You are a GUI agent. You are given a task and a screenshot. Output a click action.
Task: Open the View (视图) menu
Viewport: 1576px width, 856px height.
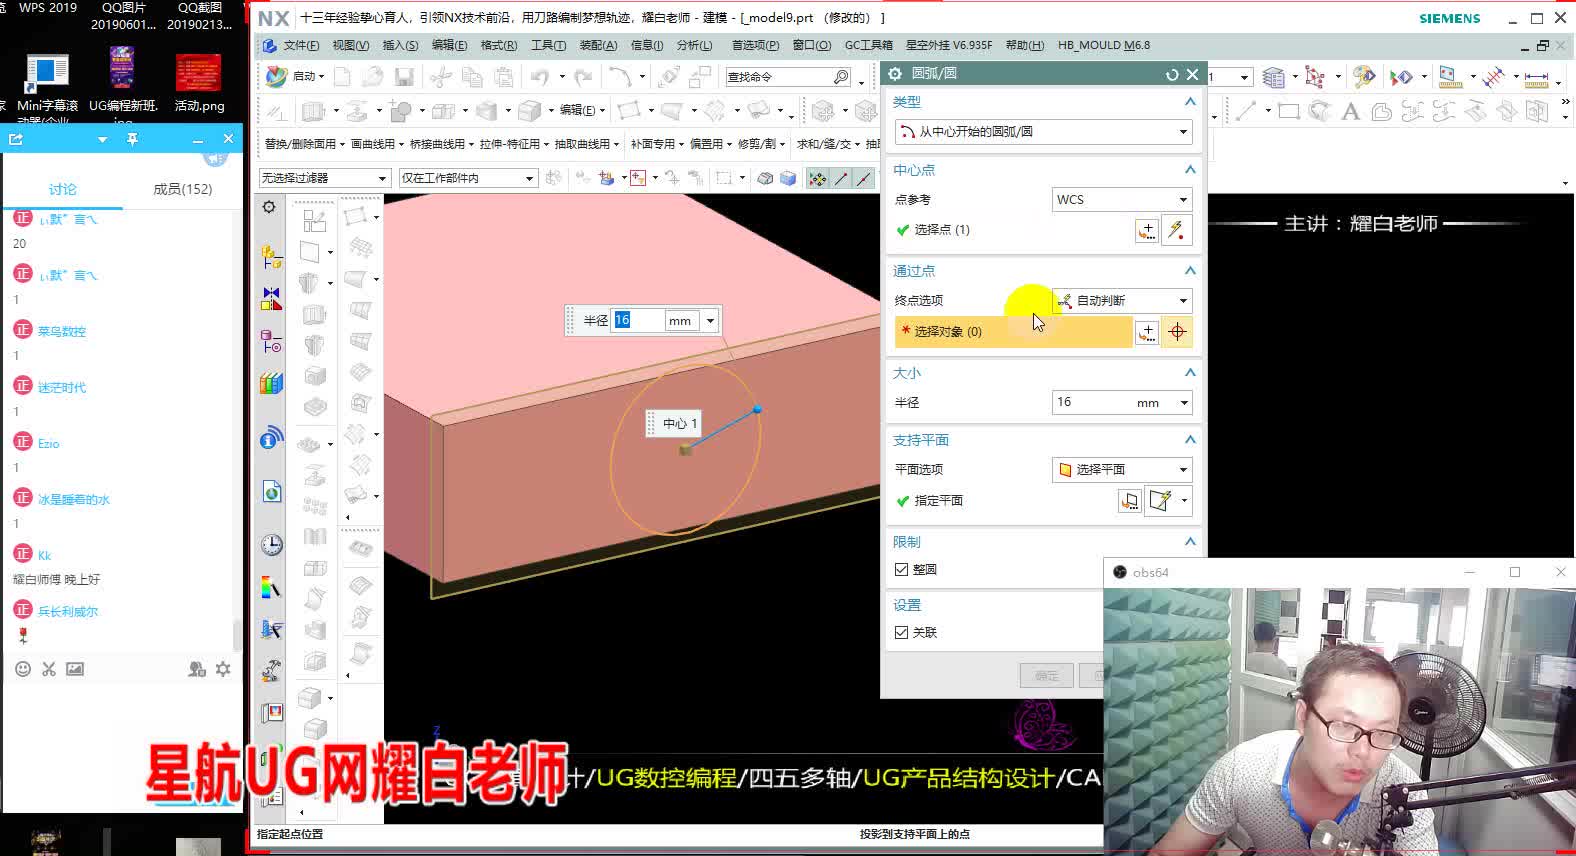[x=351, y=45]
